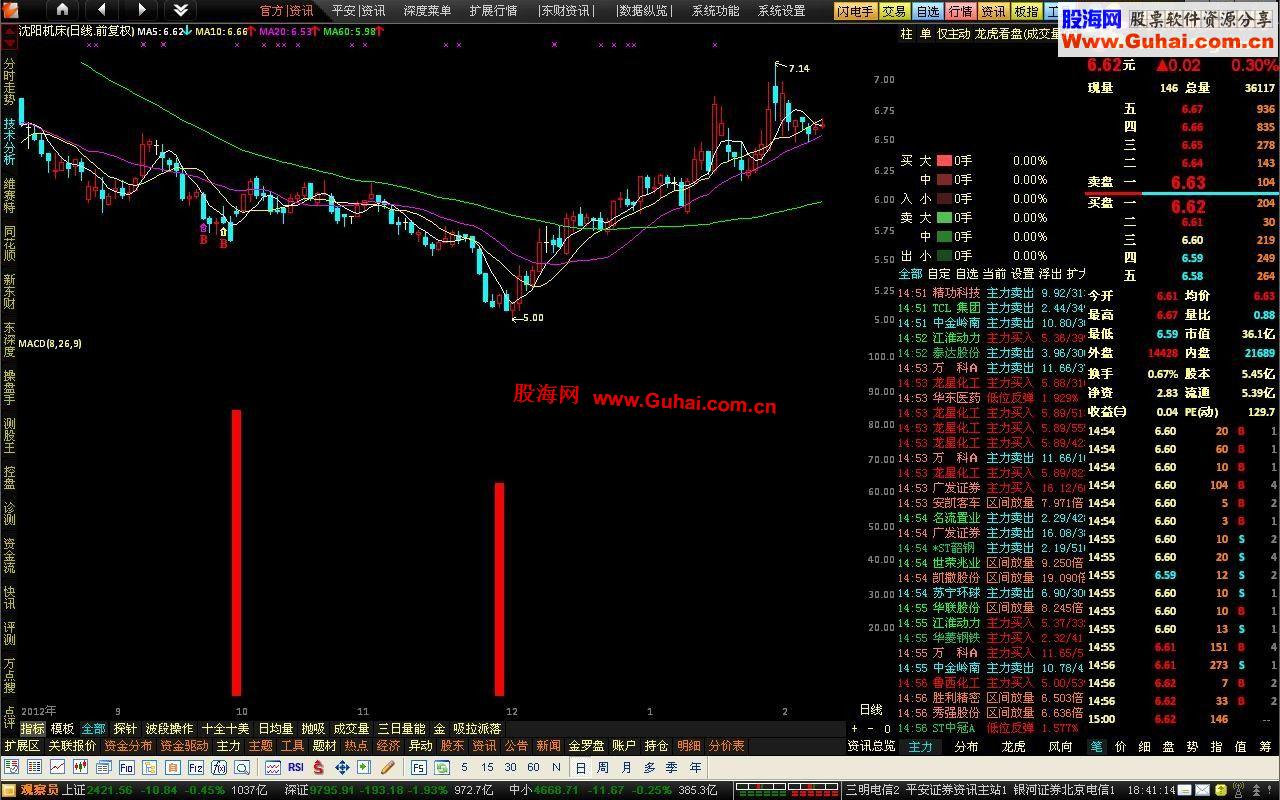The height and width of the screenshot is (800, 1280).
Task: Open the 资金分布 tab
Action: tap(128, 746)
